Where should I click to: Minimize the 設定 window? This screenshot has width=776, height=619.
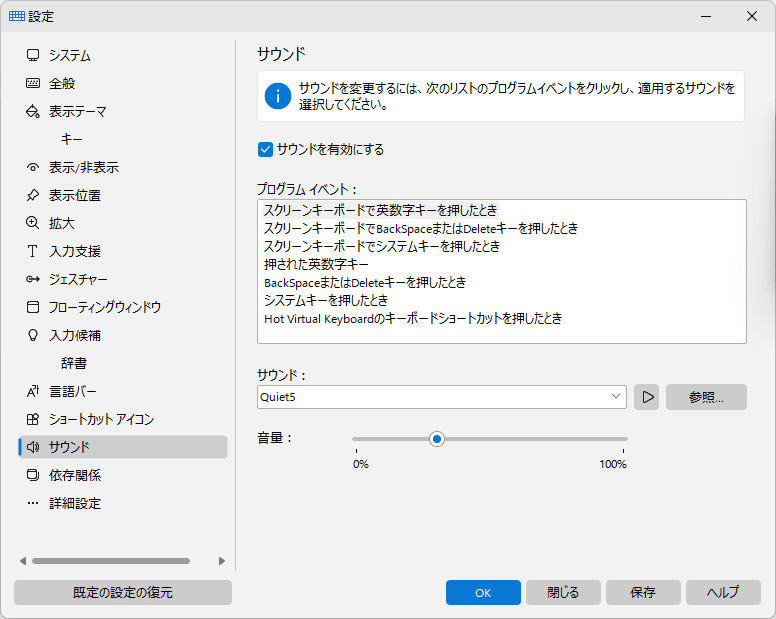pyautogui.click(x=706, y=16)
